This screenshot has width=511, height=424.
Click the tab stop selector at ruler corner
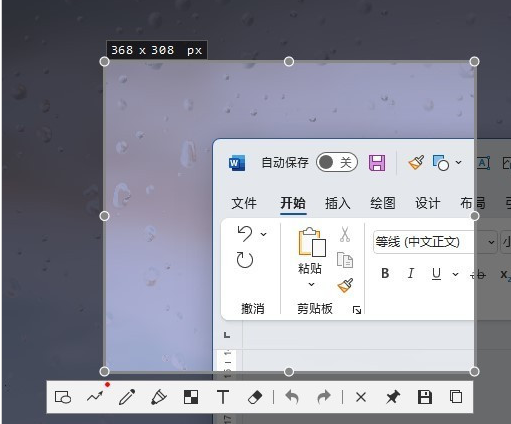(x=227, y=335)
